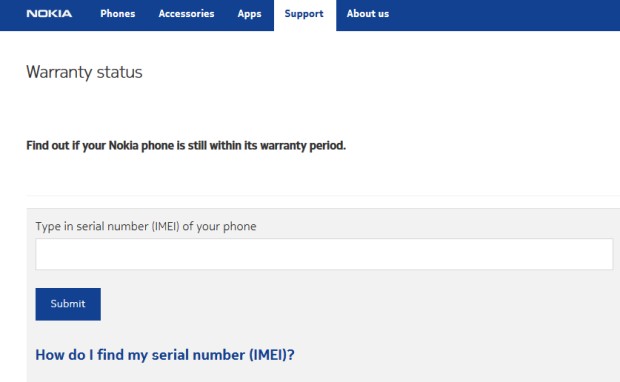Select the Apps navigation item
Viewport: 620px width, 382px height.
(x=249, y=14)
